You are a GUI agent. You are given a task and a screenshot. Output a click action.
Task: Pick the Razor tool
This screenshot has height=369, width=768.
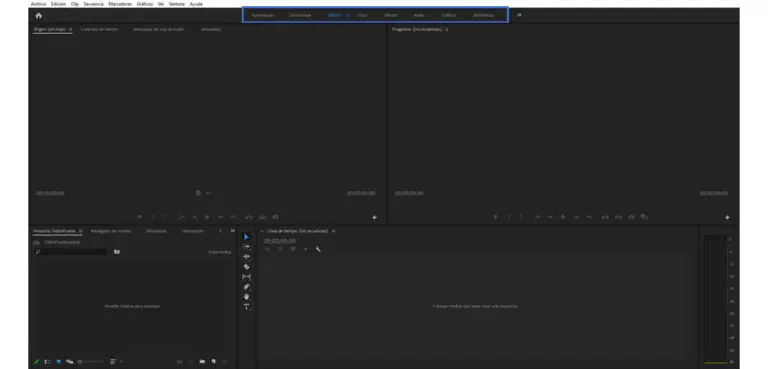(246, 267)
